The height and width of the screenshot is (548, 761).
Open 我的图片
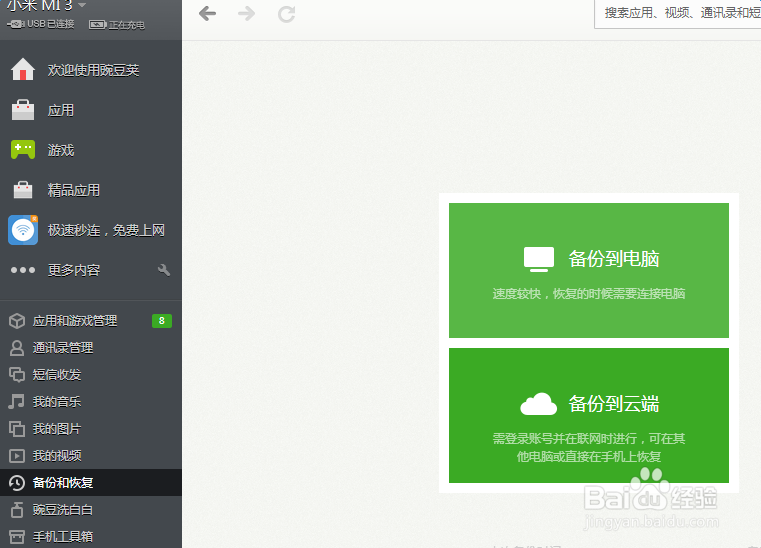(57, 429)
